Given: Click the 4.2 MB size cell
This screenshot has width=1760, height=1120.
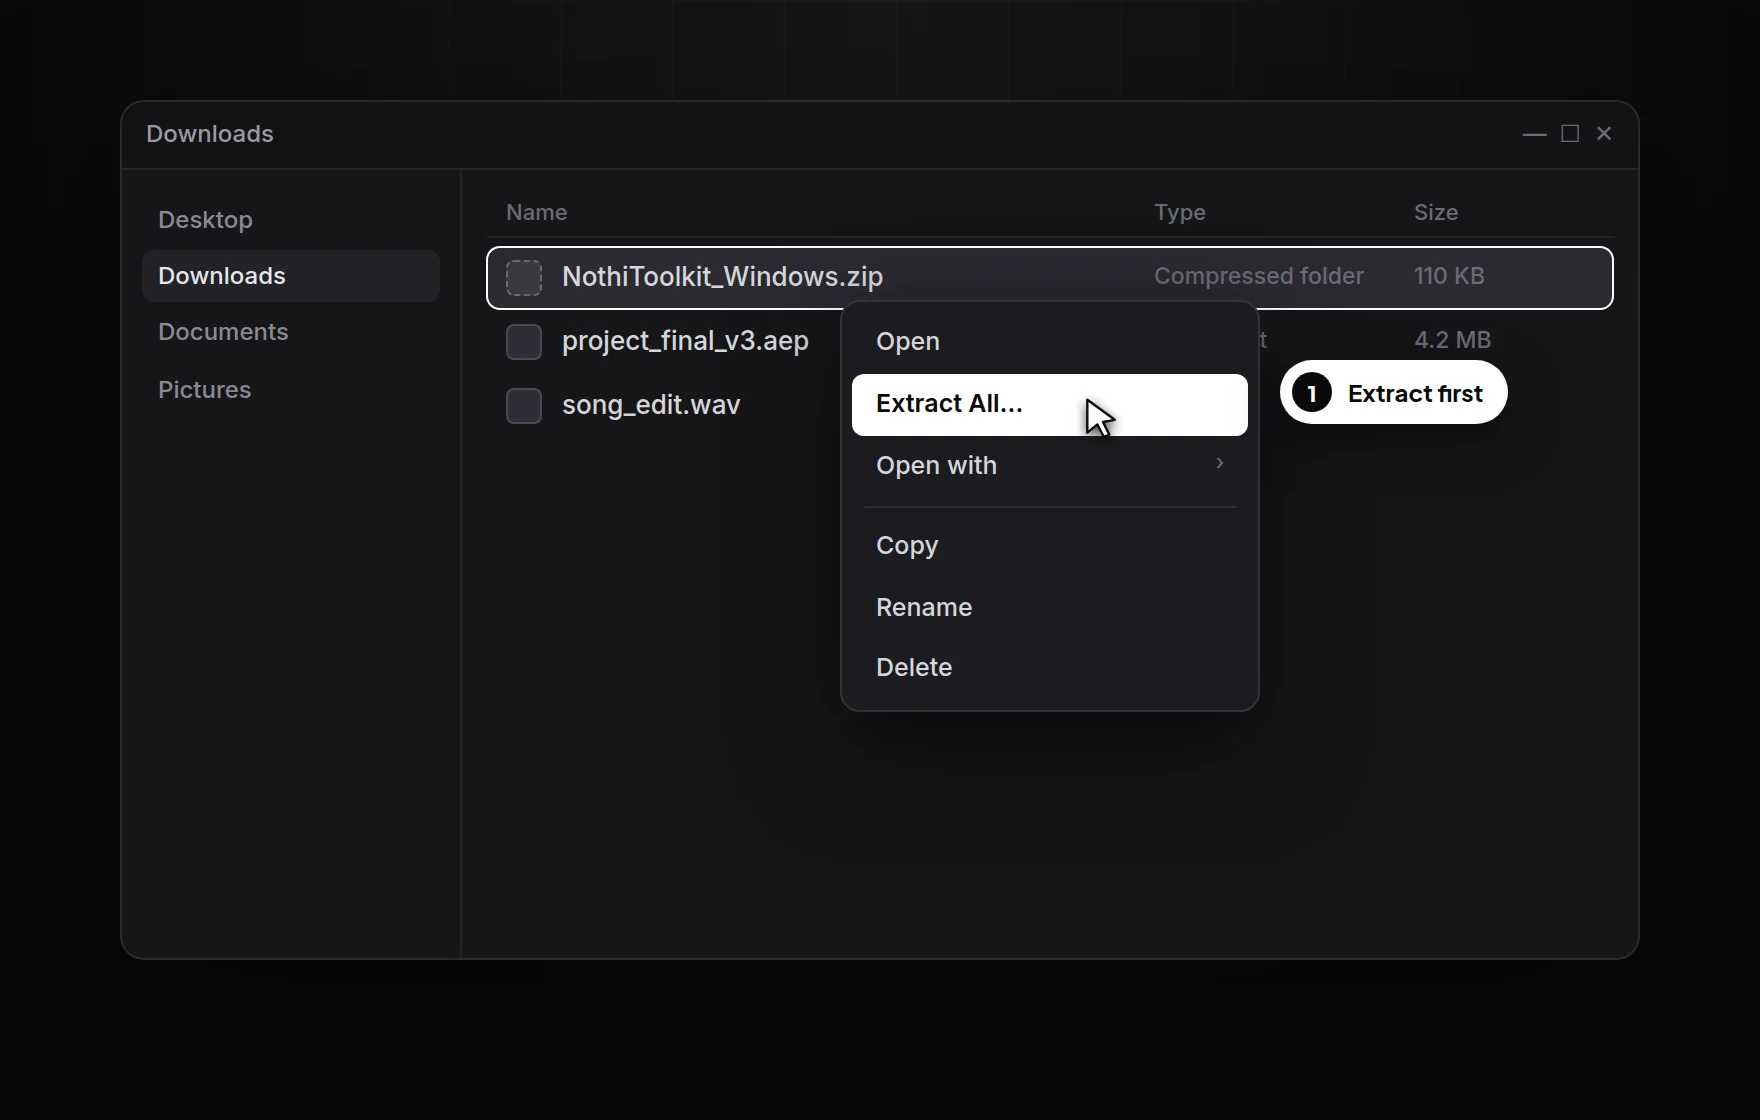Looking at the screenshot, I should pyautogui.click(x=1452, y=339).
